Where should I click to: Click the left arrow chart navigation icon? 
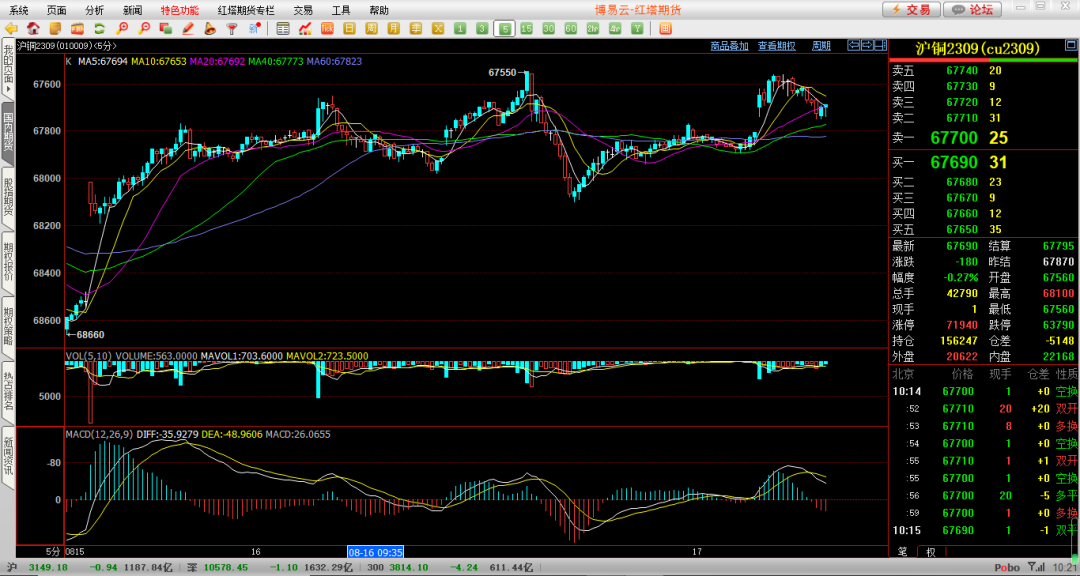point(853,45)
